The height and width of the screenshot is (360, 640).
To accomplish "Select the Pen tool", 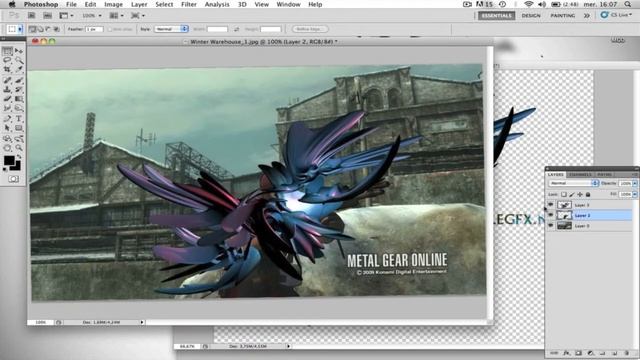I will pyautogui.click(x=7, y=119).
